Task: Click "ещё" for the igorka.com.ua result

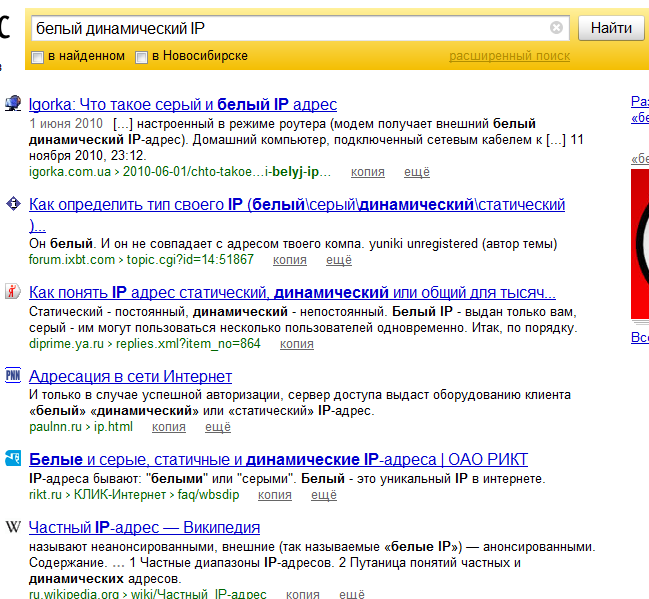Action: point(417,172)
